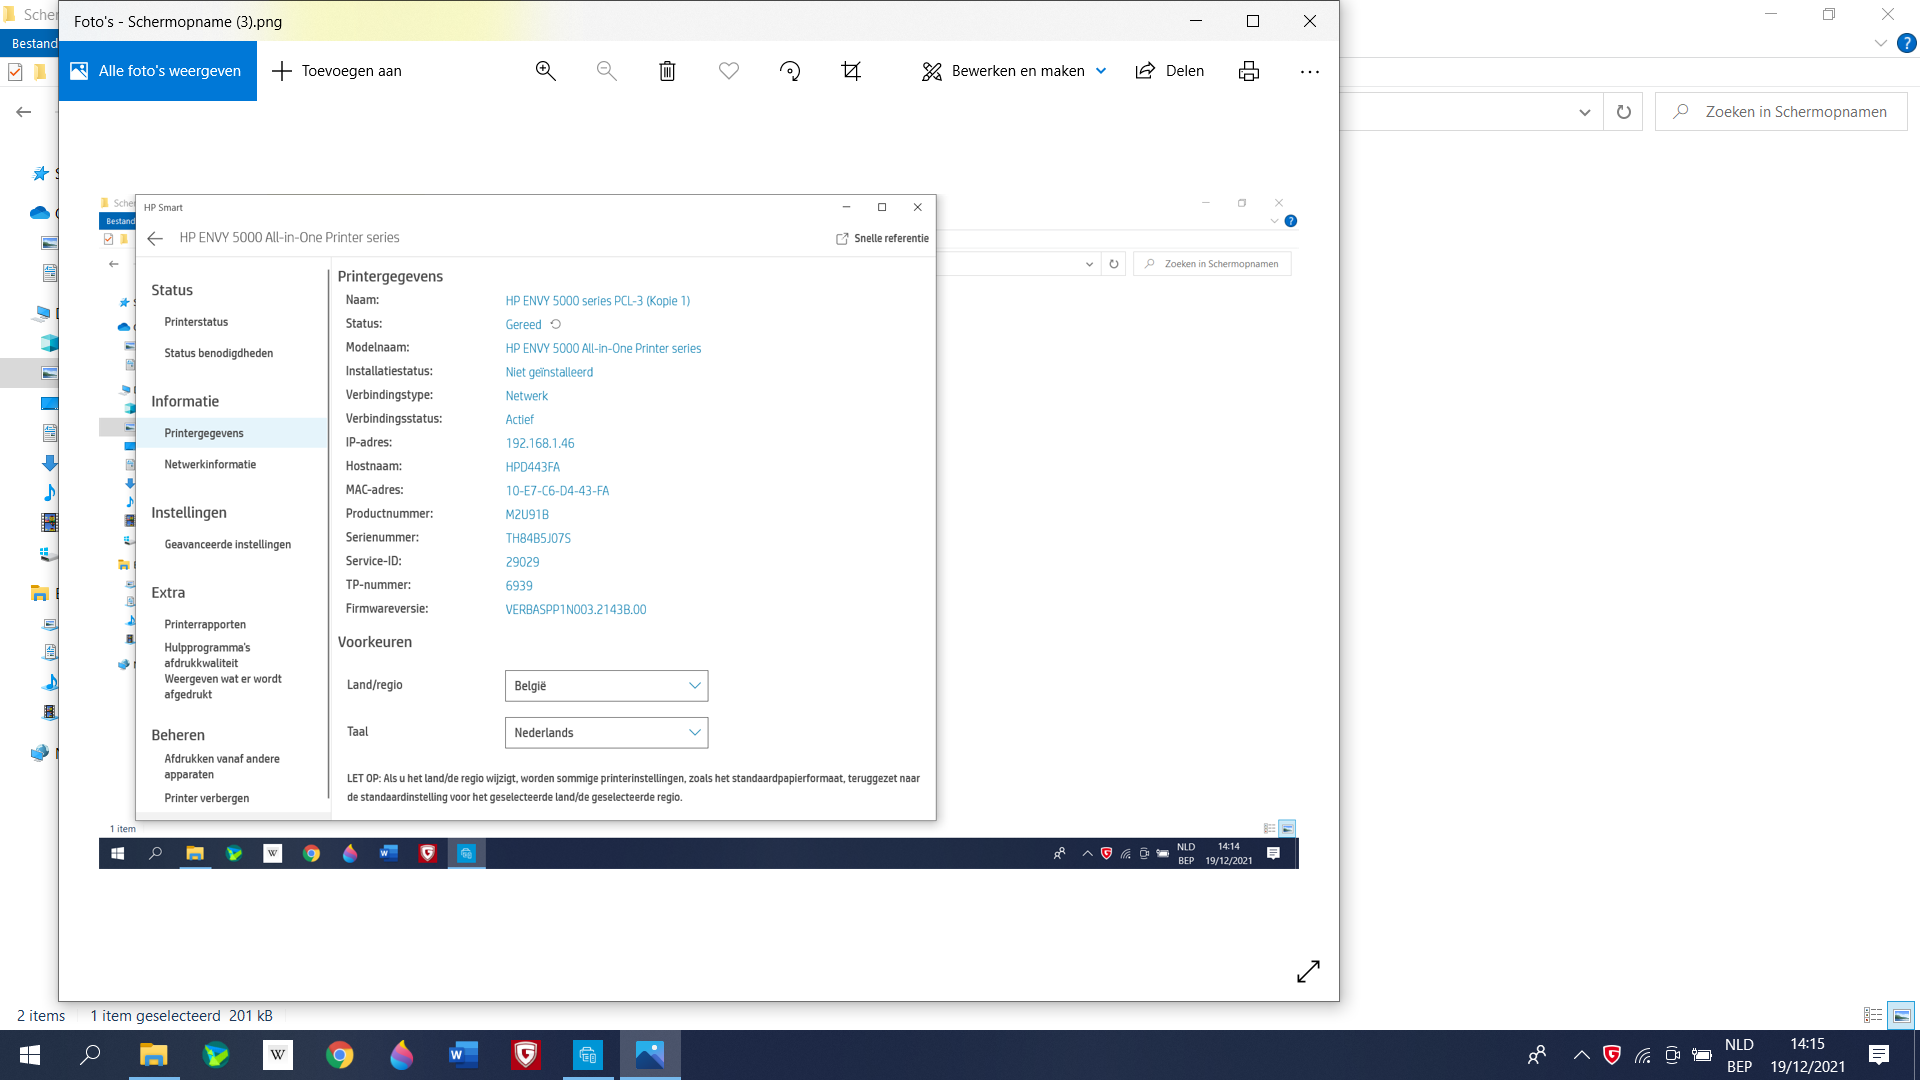
Task: Click properties checkmark icon in Explorer title bar
Action: pos(15,71)
